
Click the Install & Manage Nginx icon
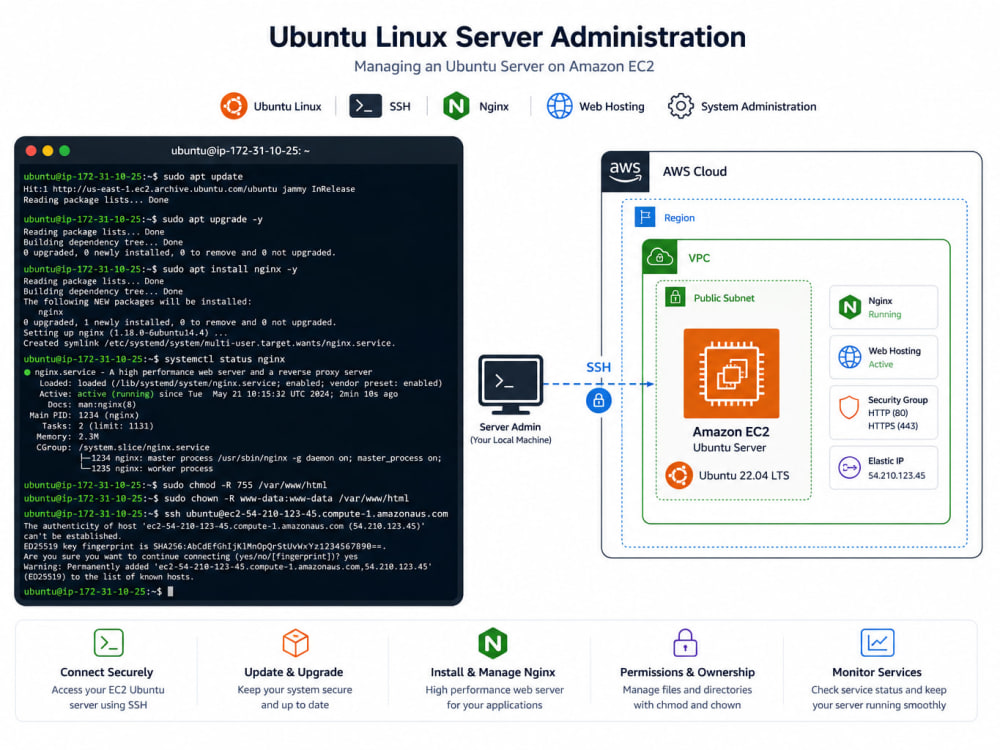click(493, 643)
